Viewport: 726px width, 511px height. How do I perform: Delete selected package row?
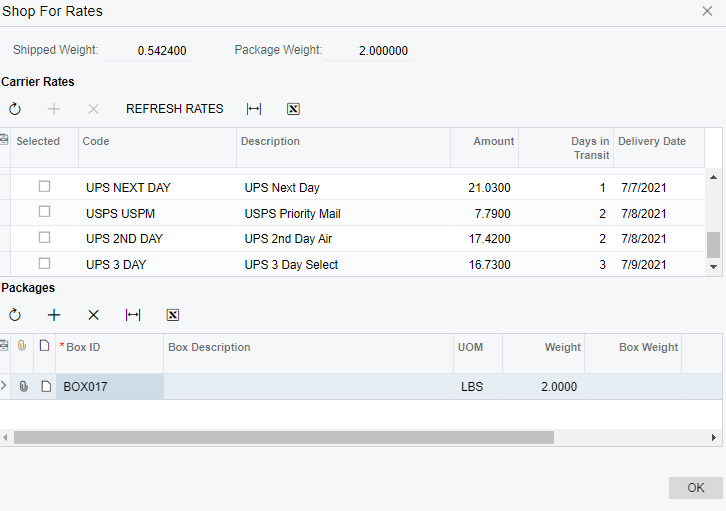(94, 315)
